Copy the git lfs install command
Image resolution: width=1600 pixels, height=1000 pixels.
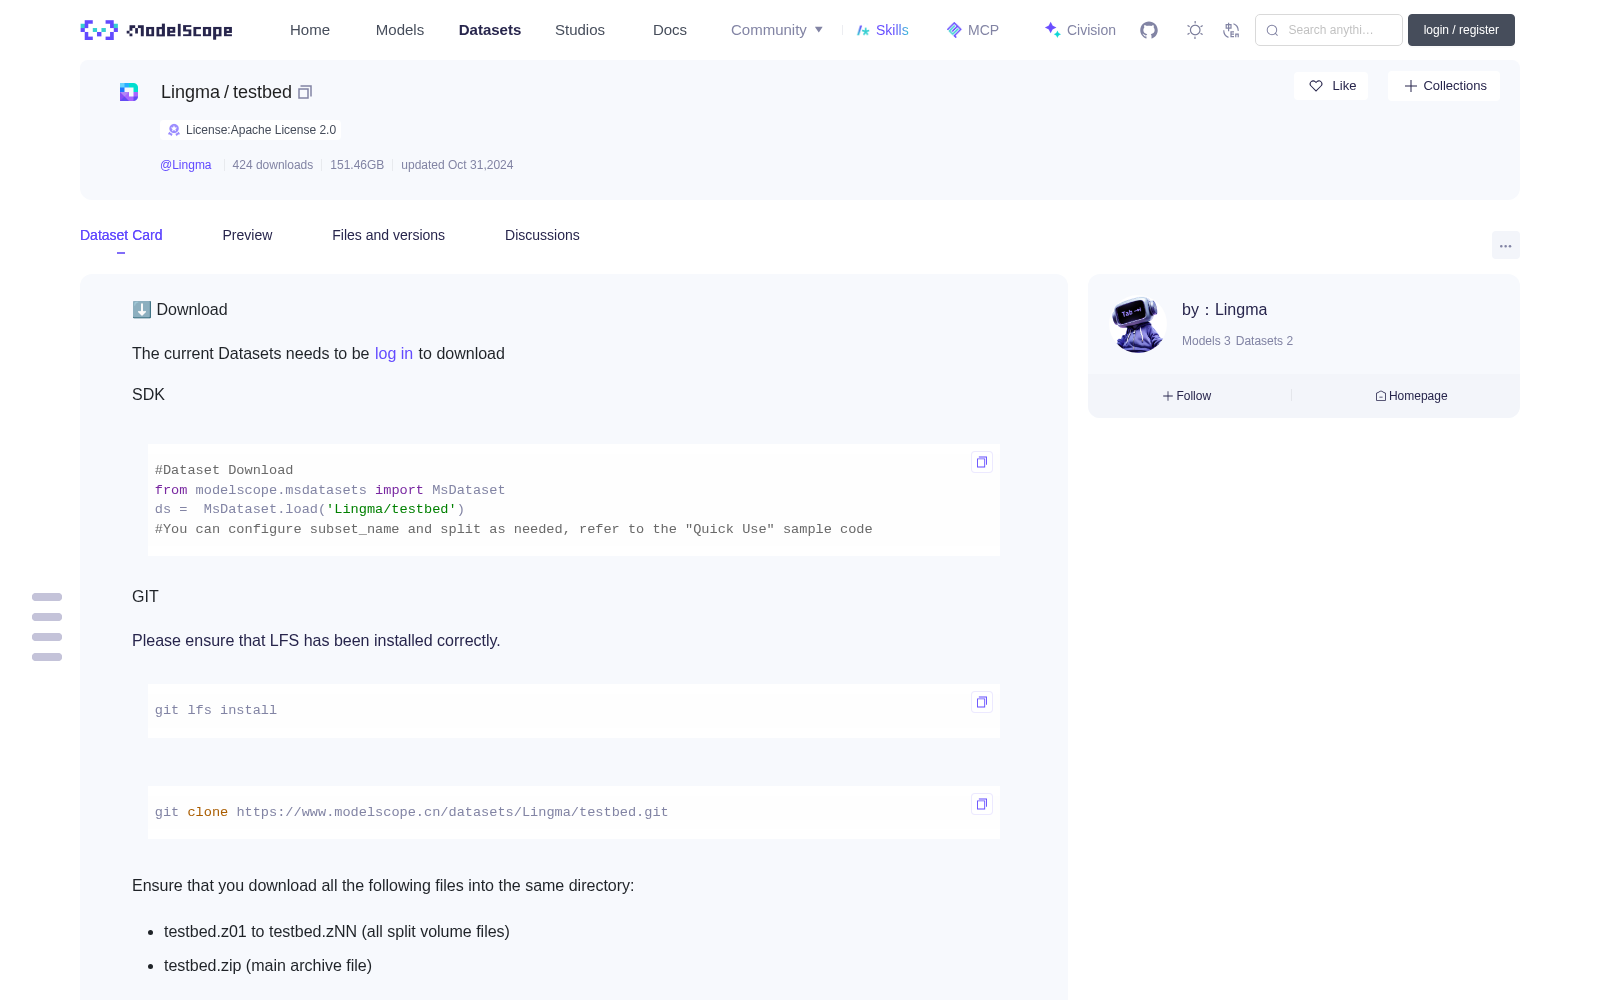982,702
